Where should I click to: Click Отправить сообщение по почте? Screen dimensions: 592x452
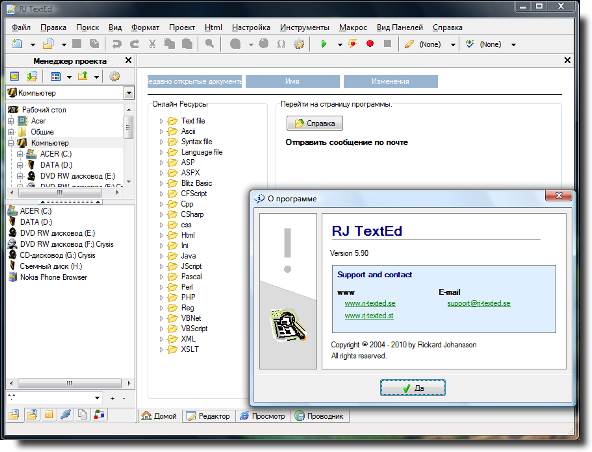coord(347,142)
